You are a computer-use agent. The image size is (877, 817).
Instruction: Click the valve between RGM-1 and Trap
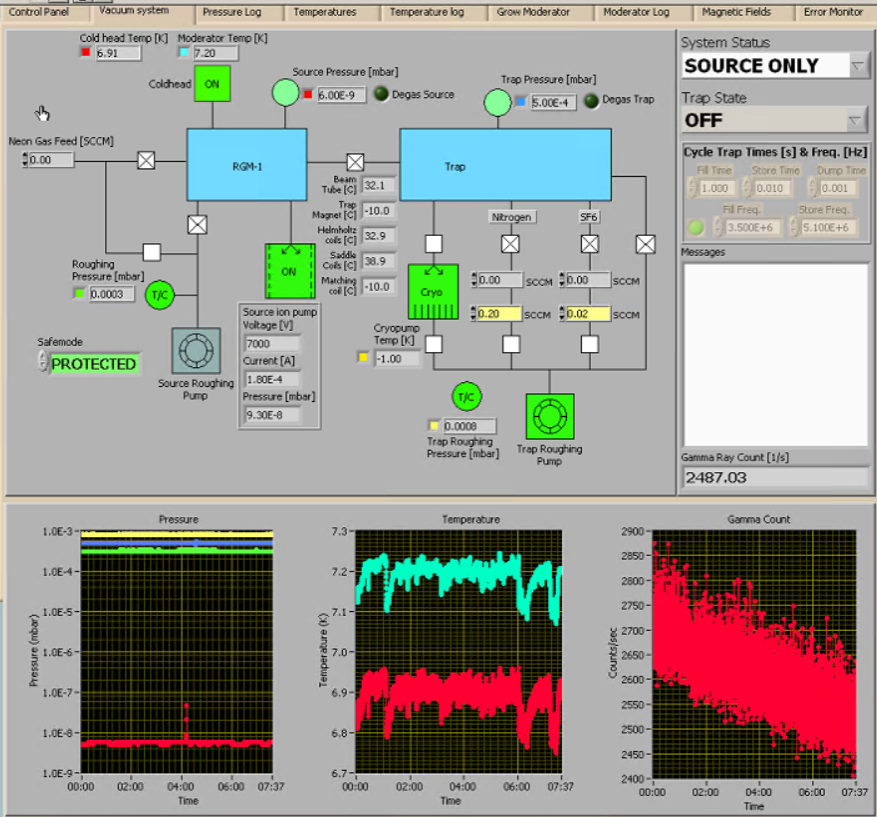pyautogui.click(x=355, y=162)
